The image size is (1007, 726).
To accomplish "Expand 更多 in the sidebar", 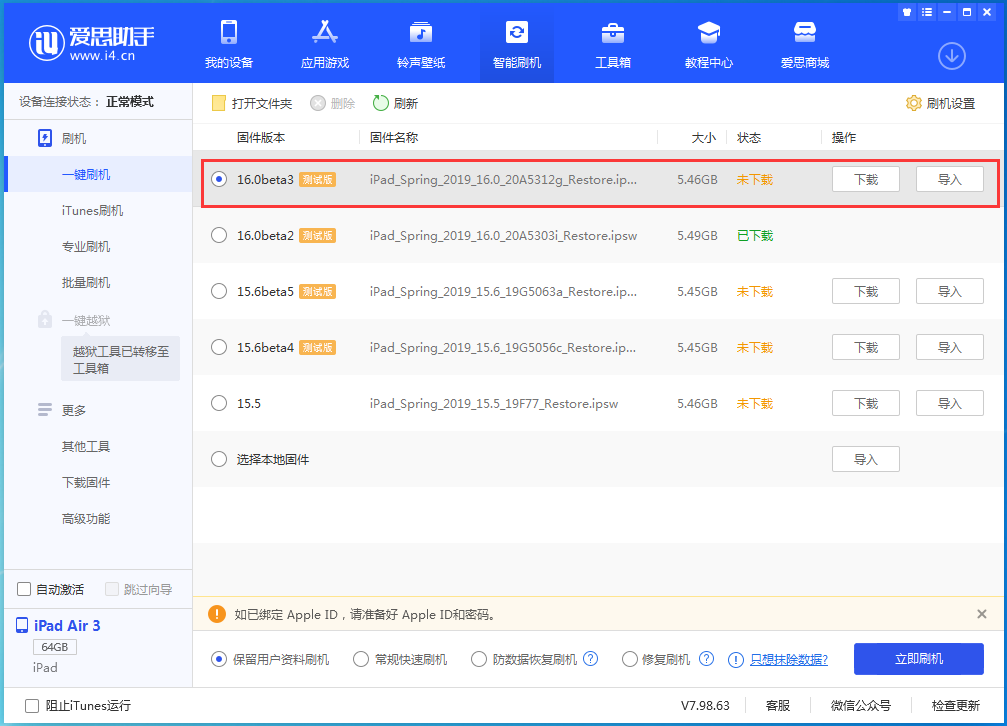I will coord(70,409).
